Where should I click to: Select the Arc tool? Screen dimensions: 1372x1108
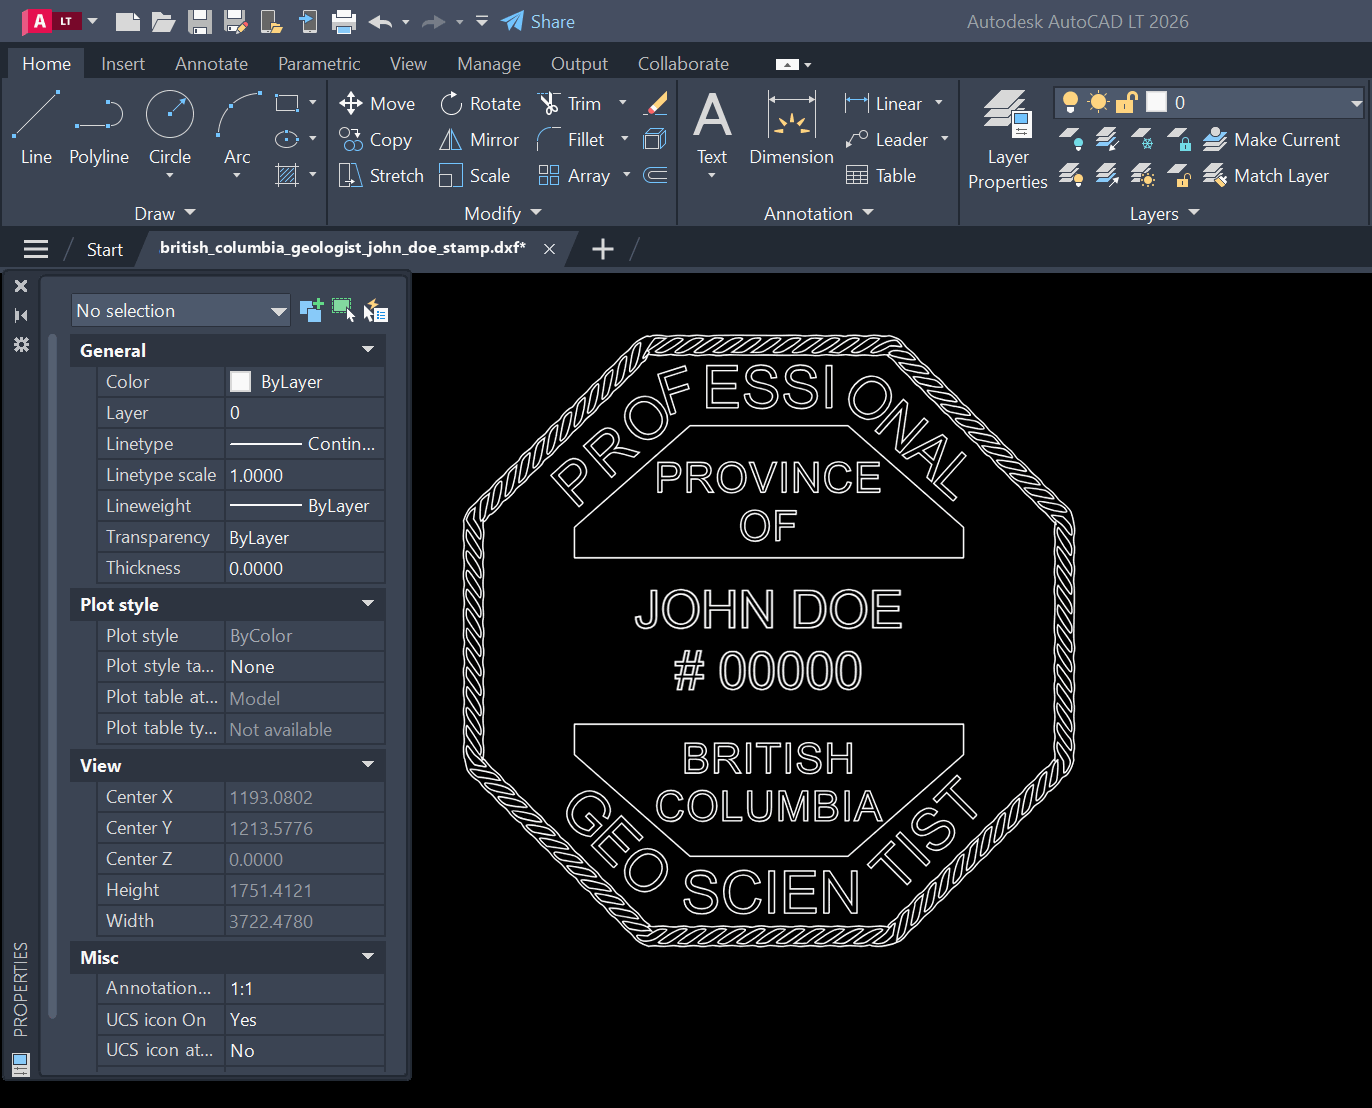237,128
